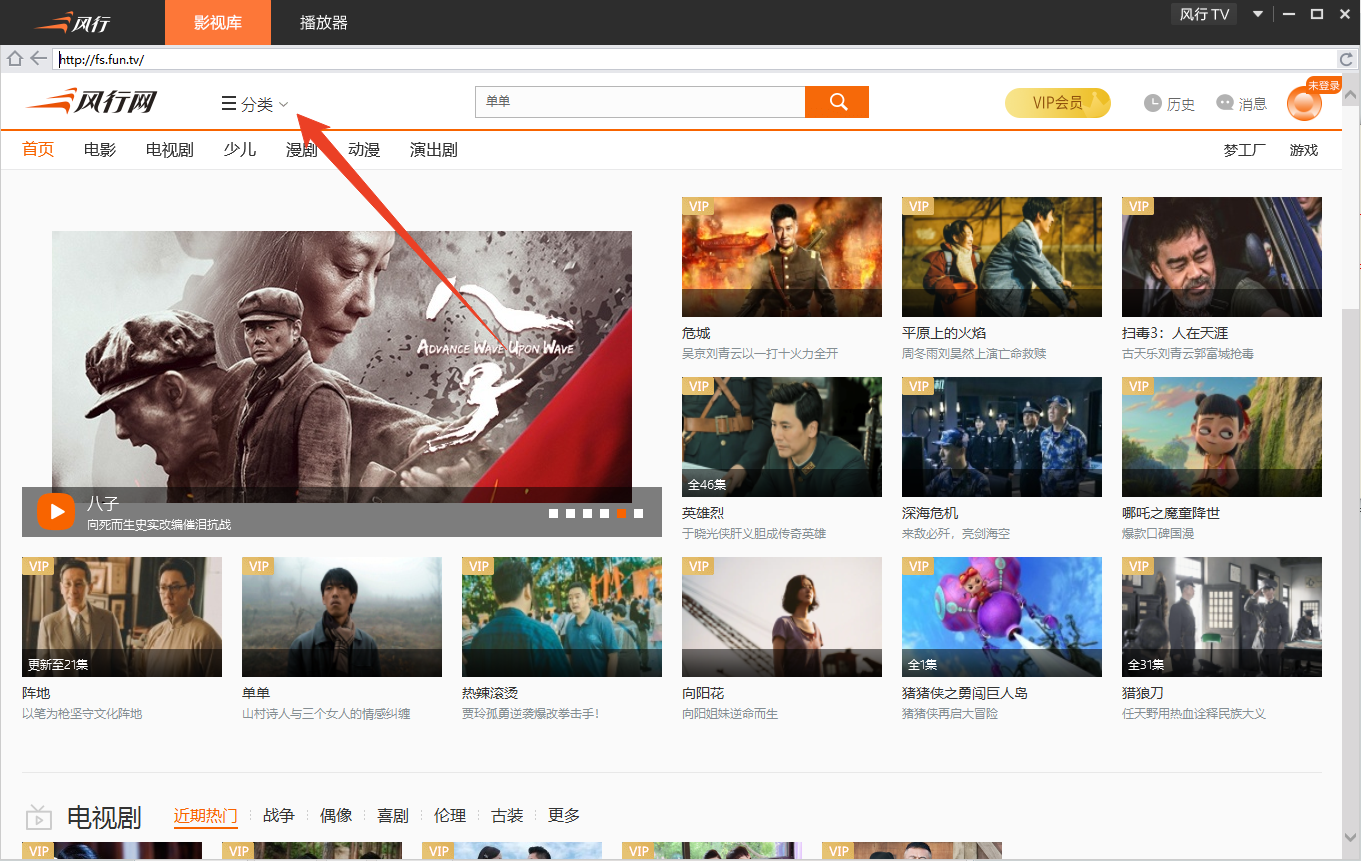This screenshot has width=1361, height=861.
Task: Switch to the 播放器 player tab
Action: coord(324,22)
